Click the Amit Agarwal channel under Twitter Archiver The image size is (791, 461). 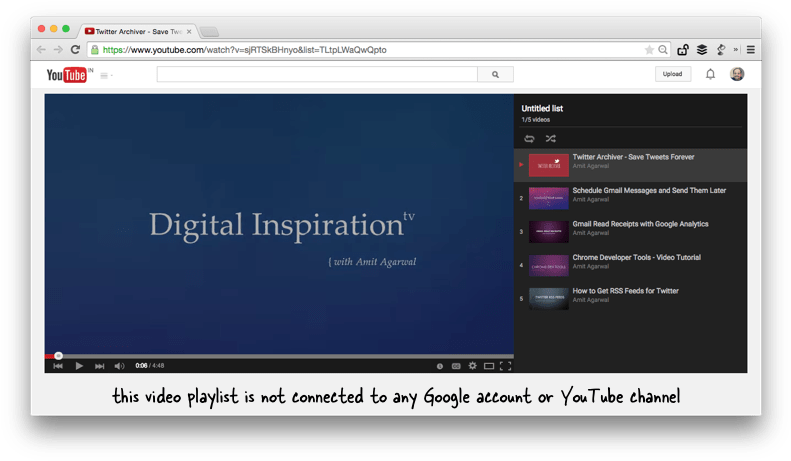point(591,166)
